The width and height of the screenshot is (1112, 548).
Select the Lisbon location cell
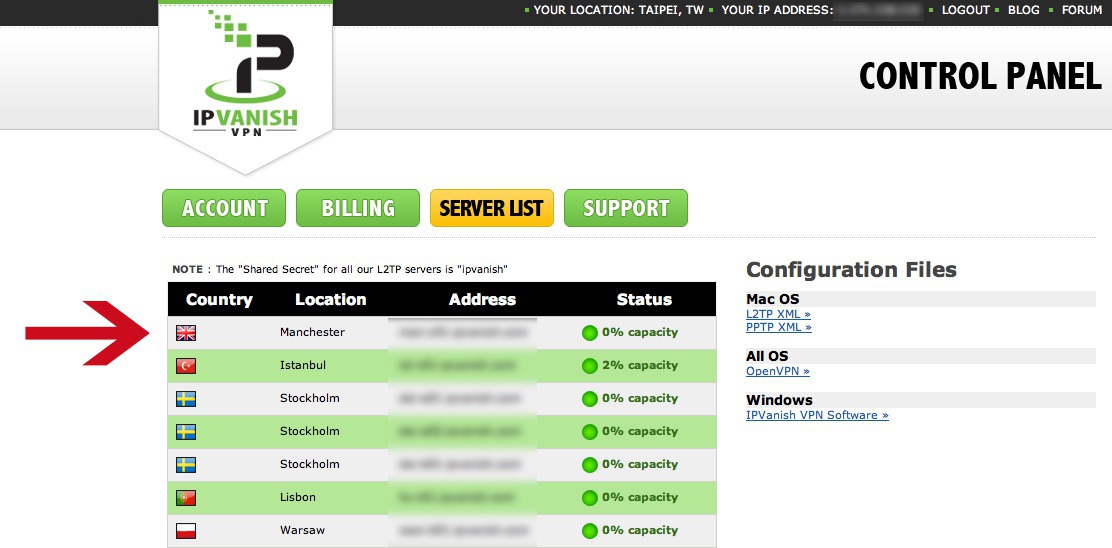pyautogui.click(x=298, y=498)
